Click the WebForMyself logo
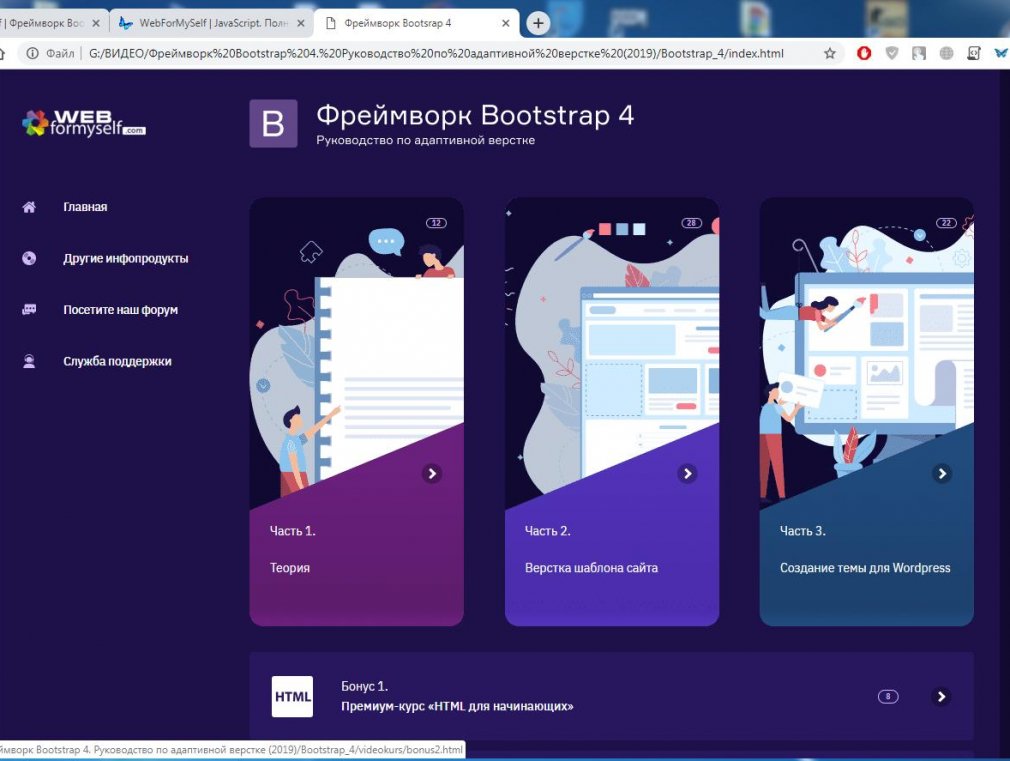The width and height of the screenshot is (1010, 761). [84, 122]
